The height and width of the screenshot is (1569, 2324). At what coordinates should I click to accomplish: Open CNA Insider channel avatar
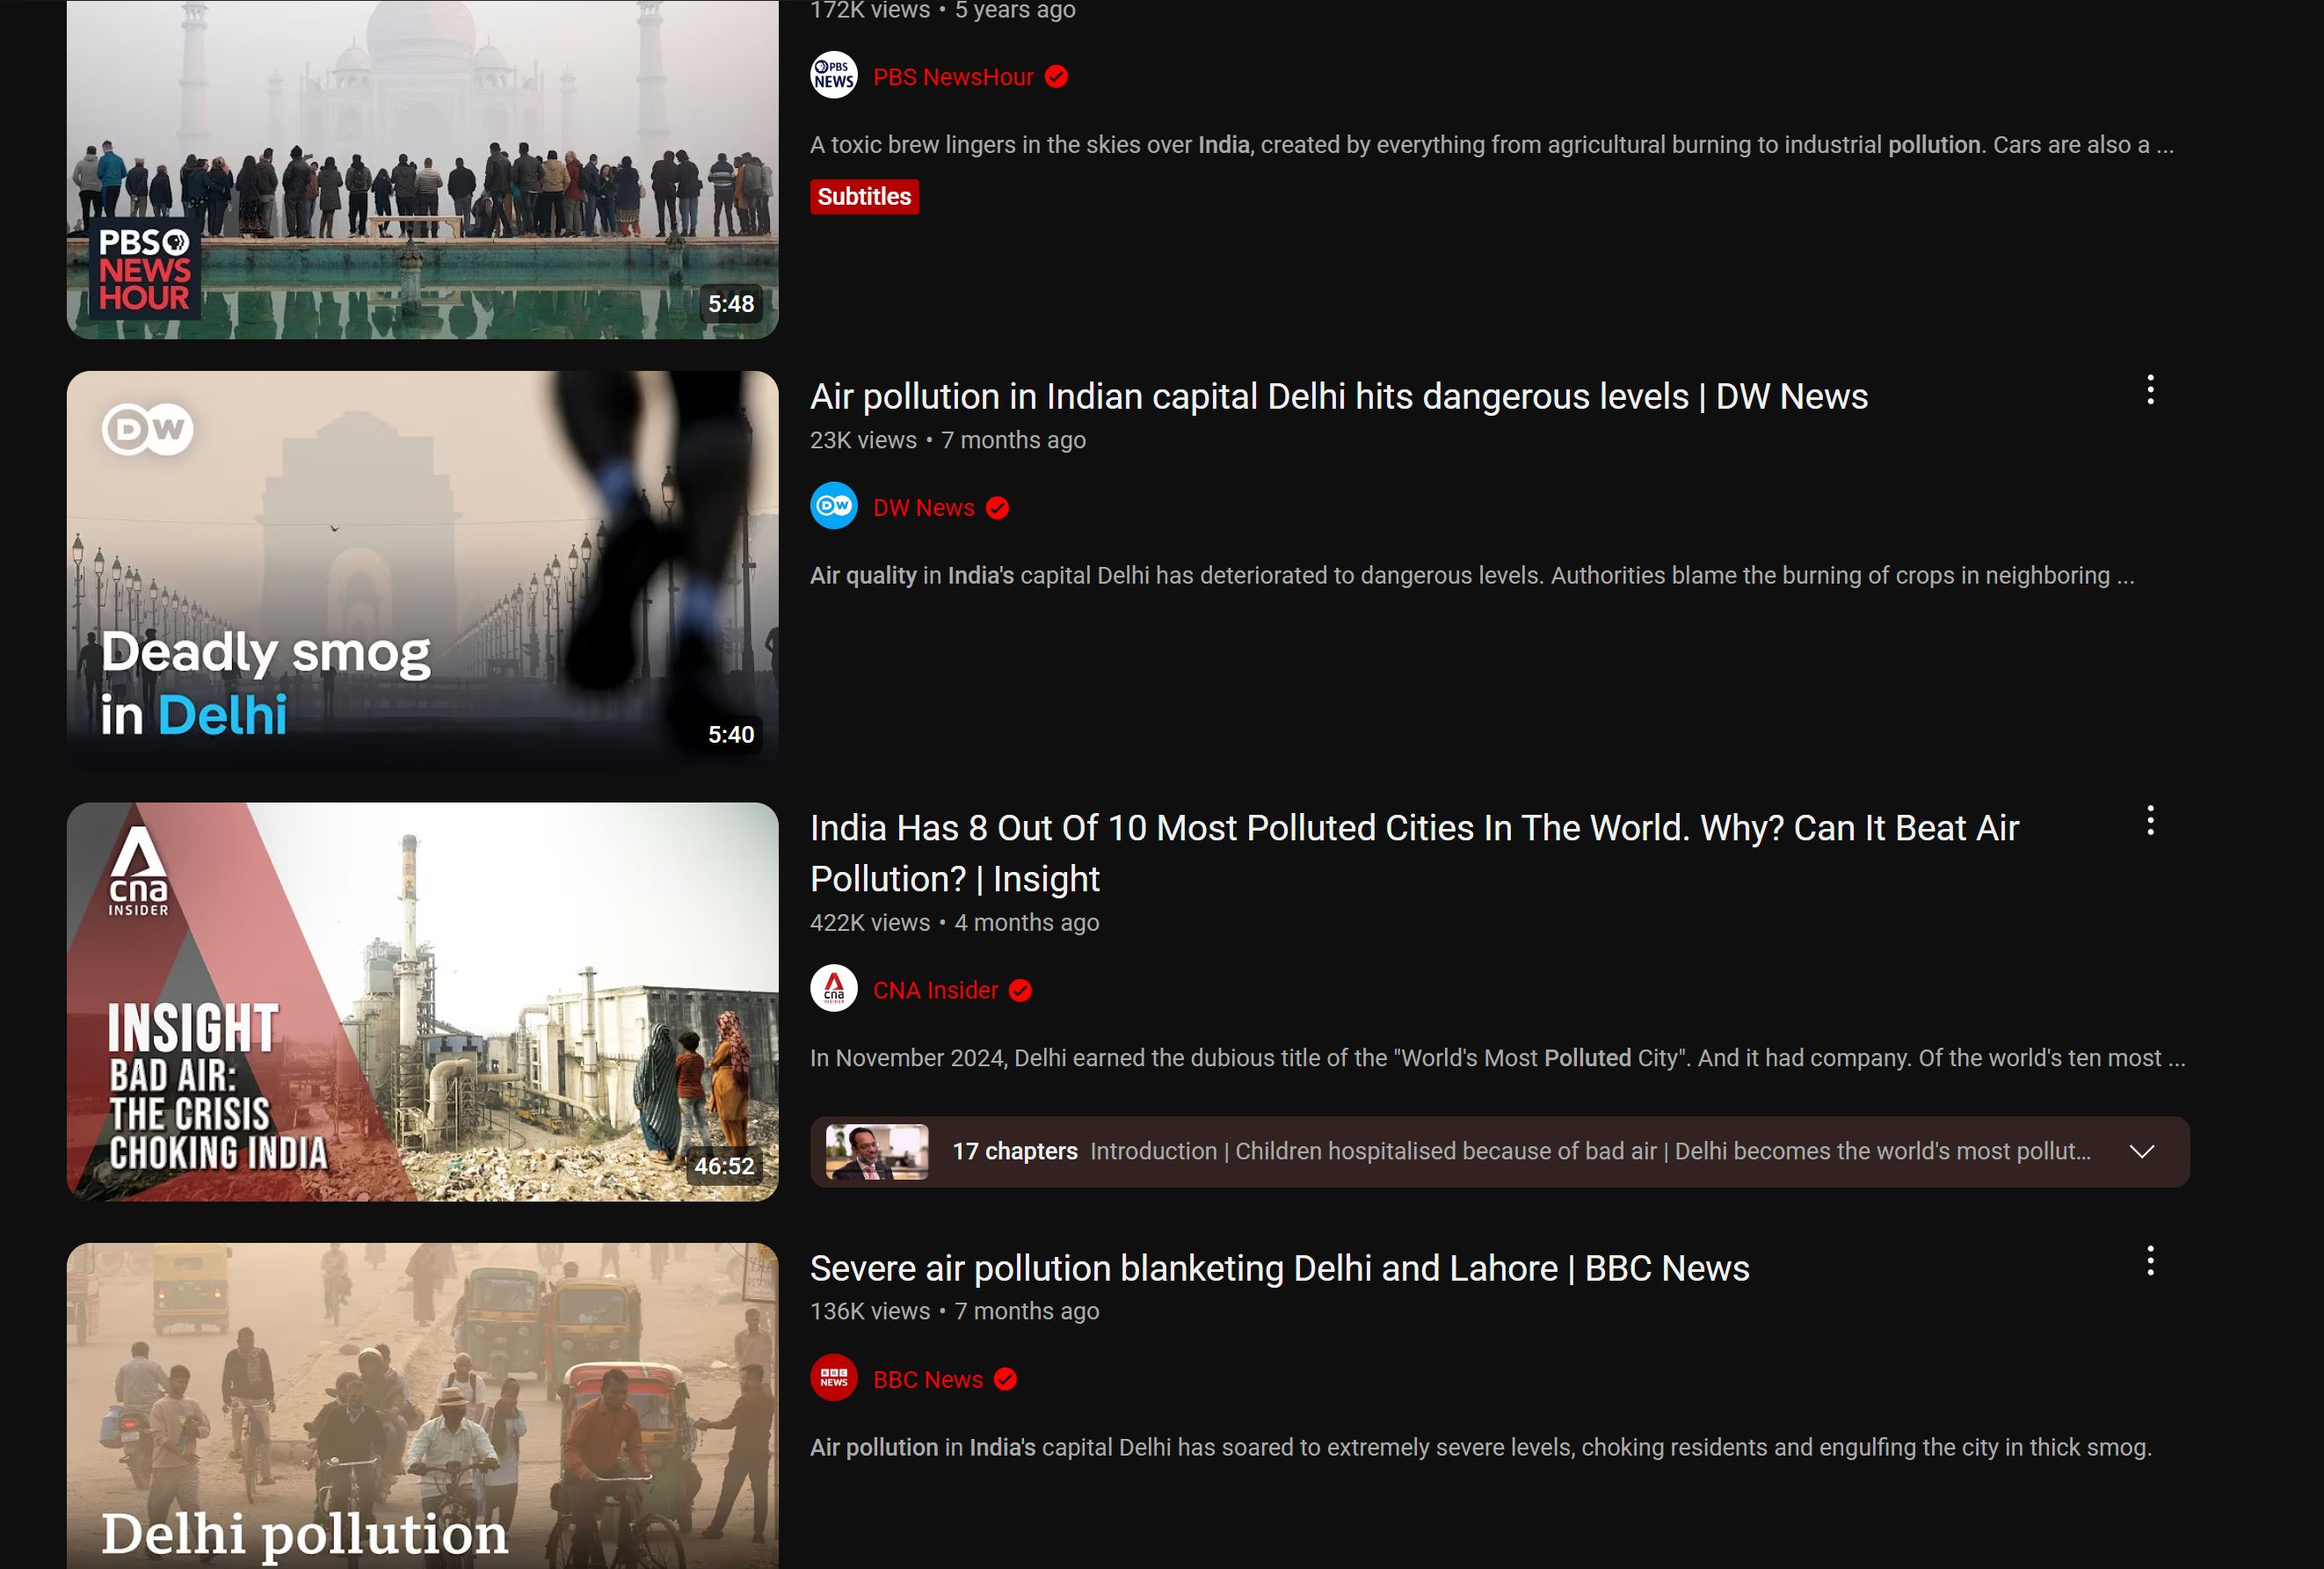[833, 989]
